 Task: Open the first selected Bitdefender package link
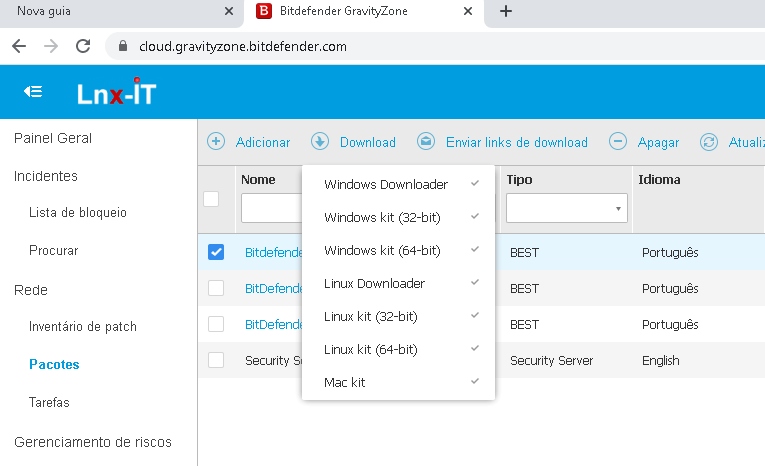(274, 253)
